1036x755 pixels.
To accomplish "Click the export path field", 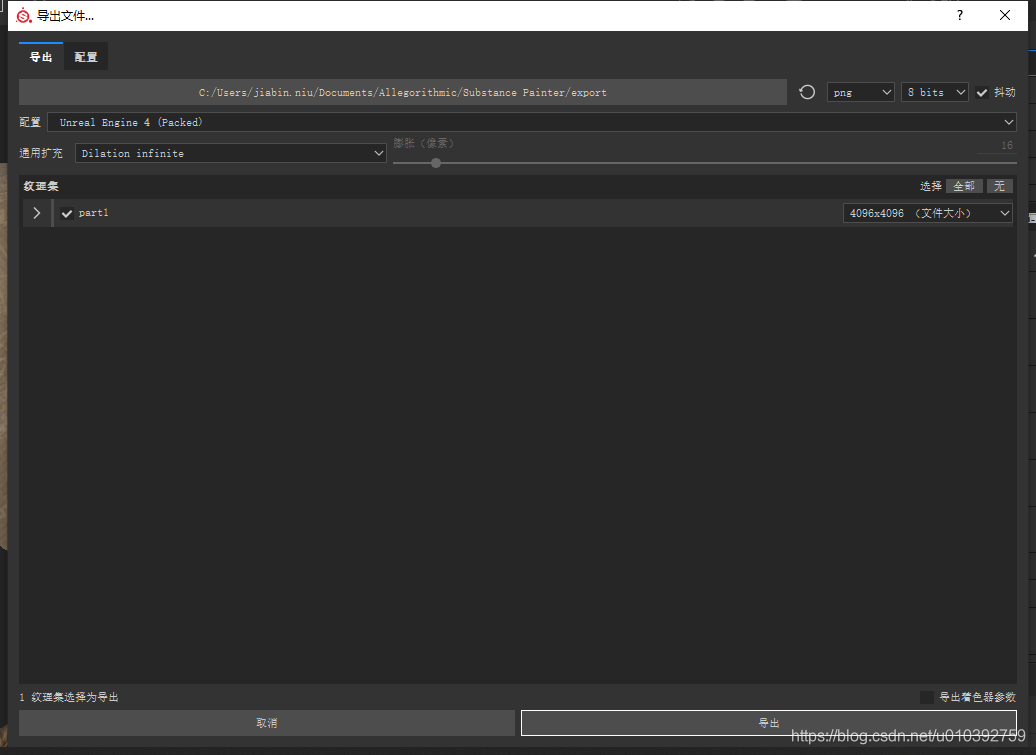I will (x=402, y=92).
